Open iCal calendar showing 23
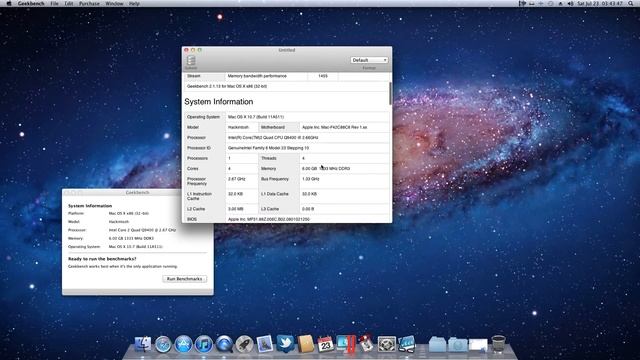 [x=325, y=344]
